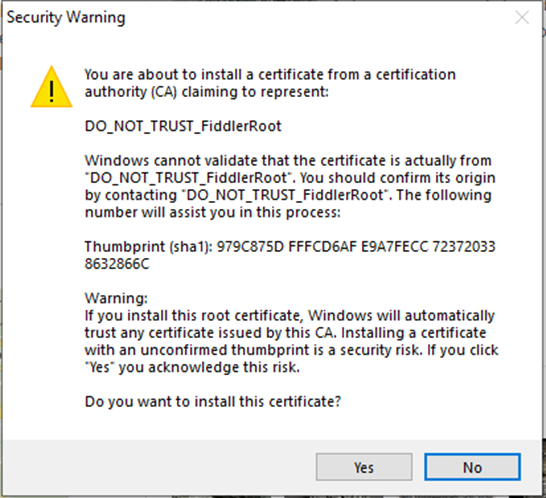
Task: Click thumbprint segment E9A7FECC
Action: pos(395,247)
